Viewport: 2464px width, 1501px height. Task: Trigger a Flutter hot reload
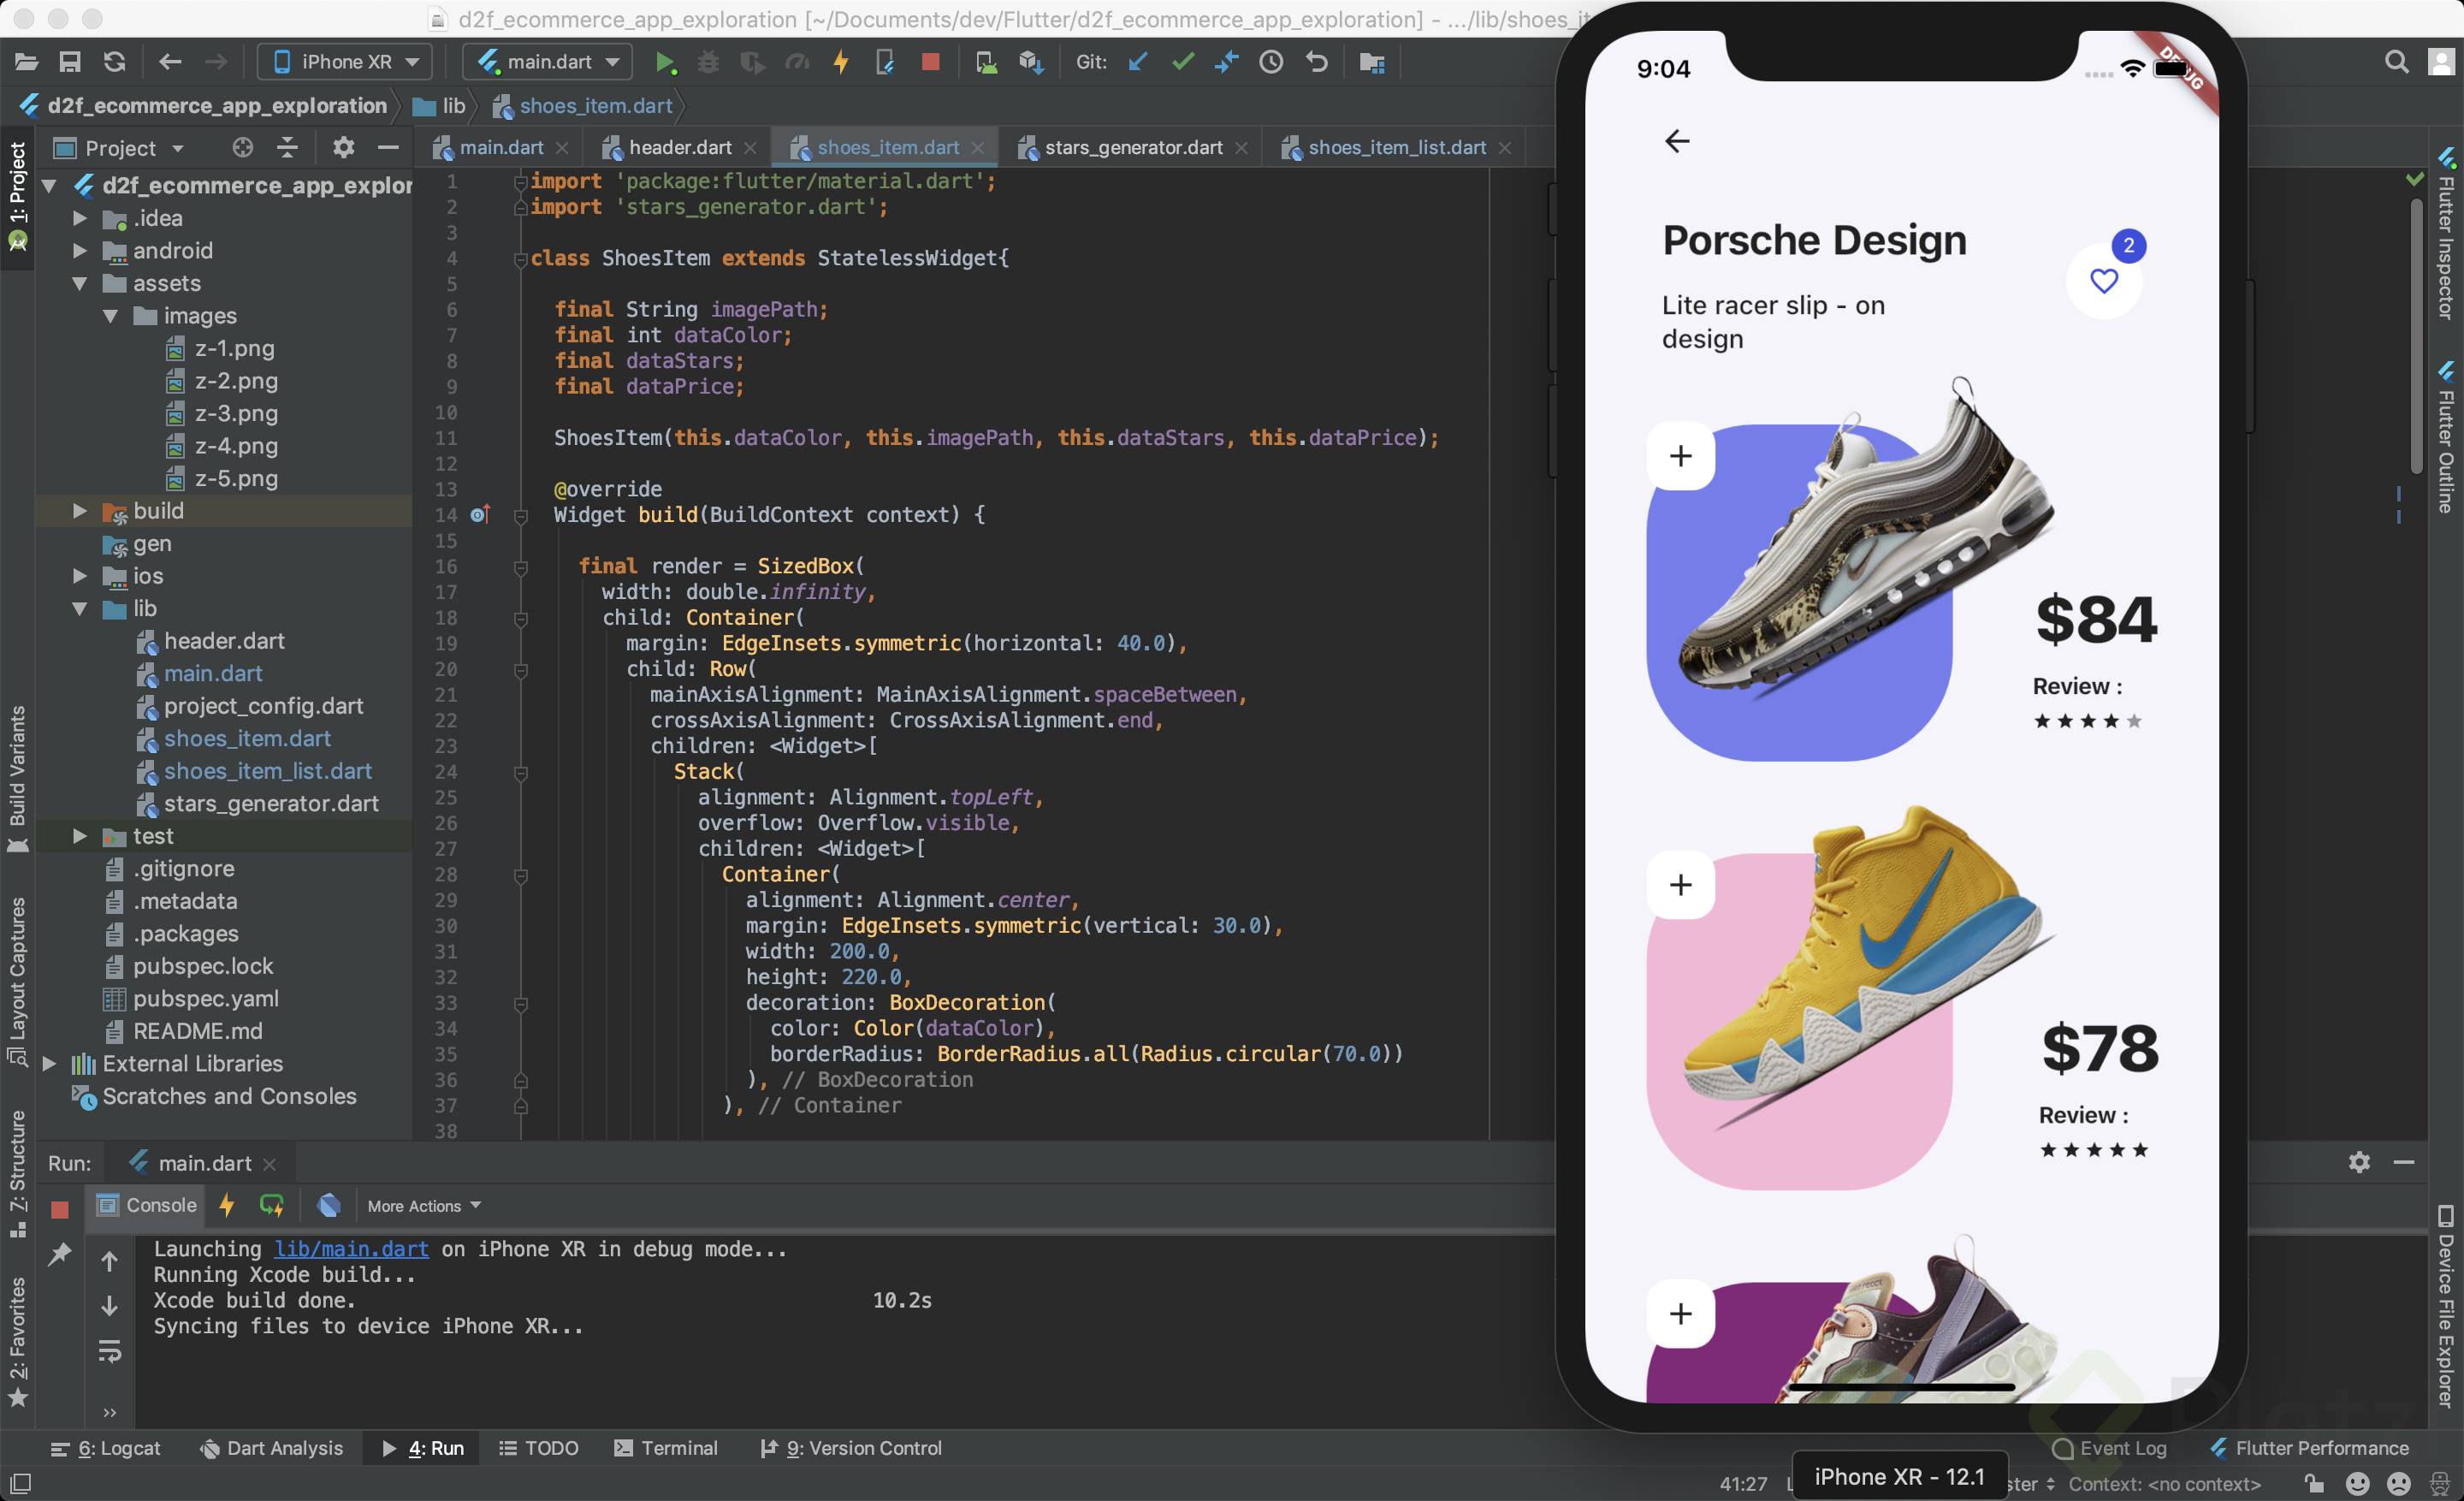point(841,62)
